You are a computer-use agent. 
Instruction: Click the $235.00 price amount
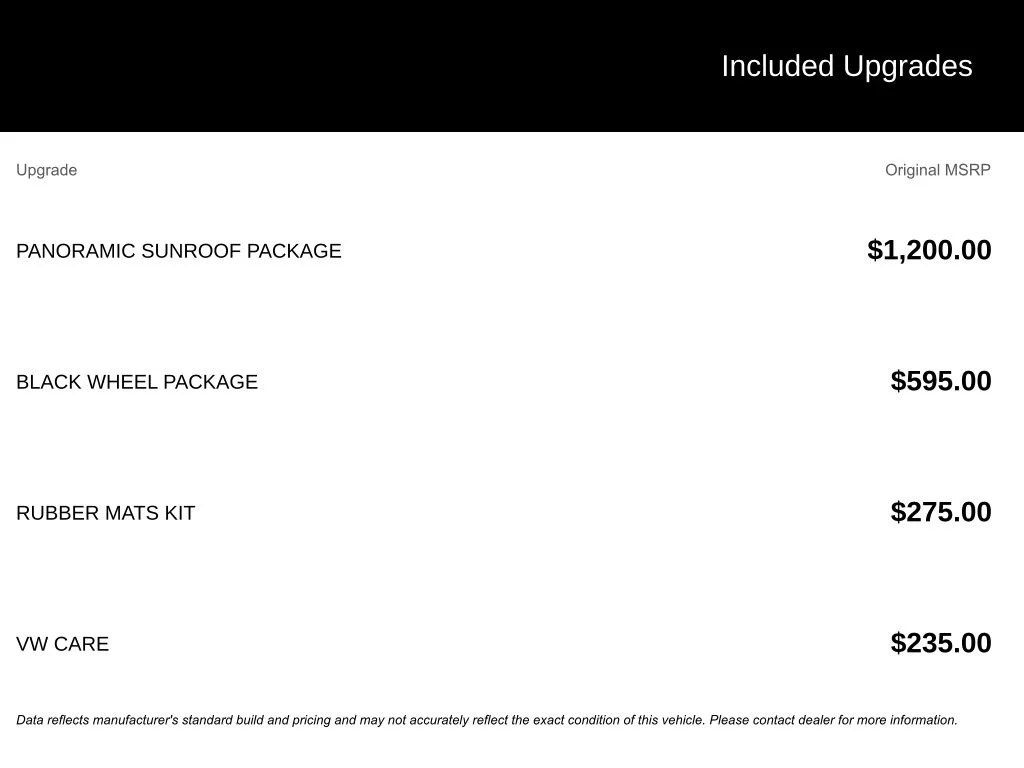pyautogui.click(x=941, y=643)
